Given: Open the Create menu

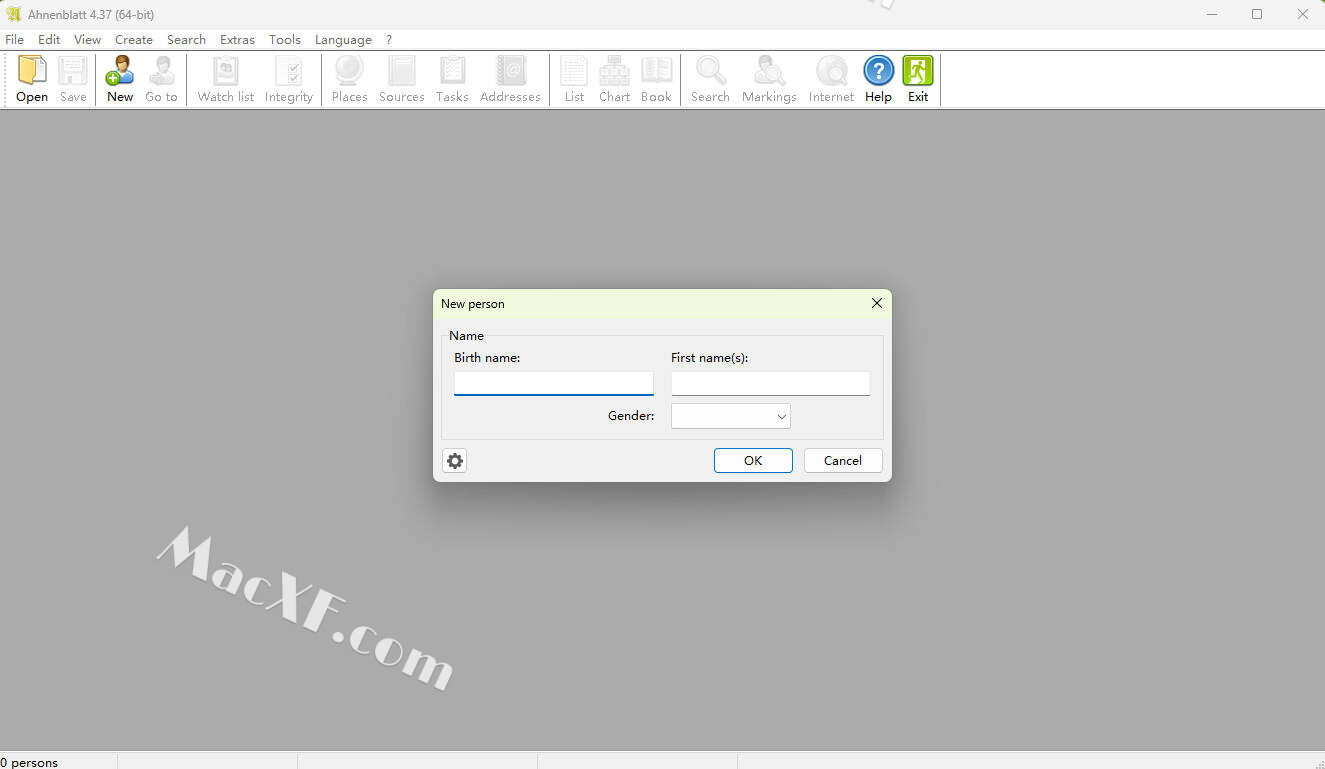Looking at the screenshot, I should (x=134, y=40).
